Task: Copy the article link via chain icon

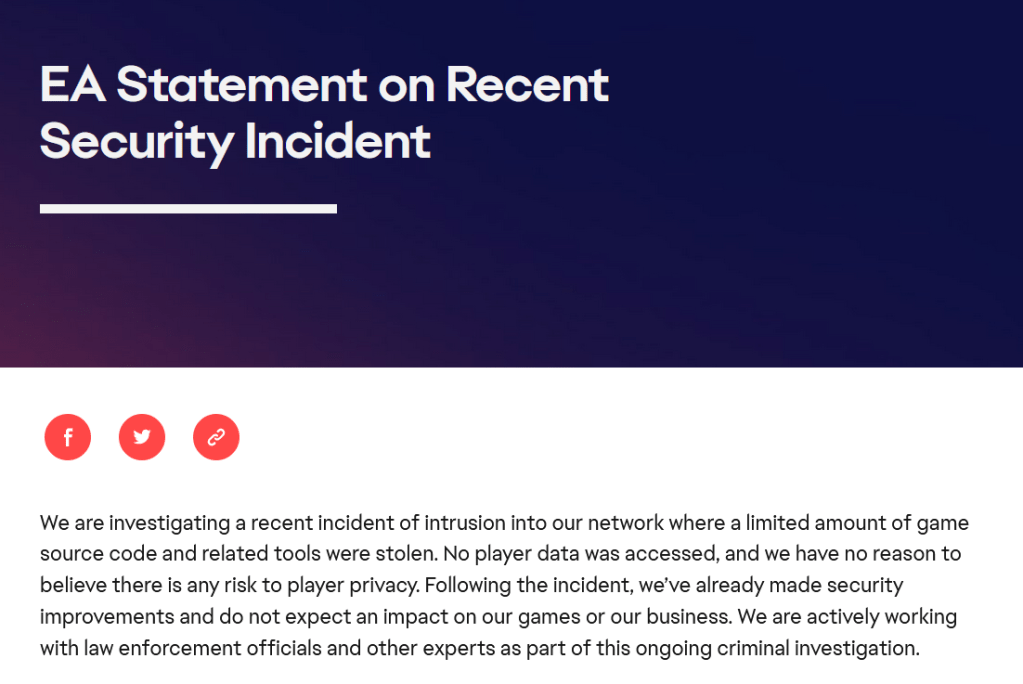Action: pyautogui.click(x=216, y=437)
